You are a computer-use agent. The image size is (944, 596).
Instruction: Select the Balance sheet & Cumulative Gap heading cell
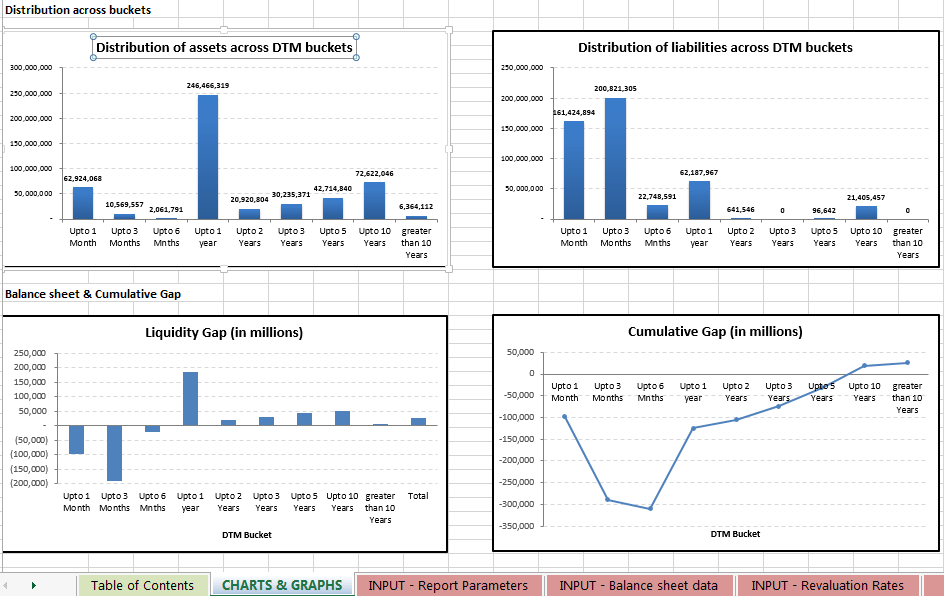click(93, 294)
